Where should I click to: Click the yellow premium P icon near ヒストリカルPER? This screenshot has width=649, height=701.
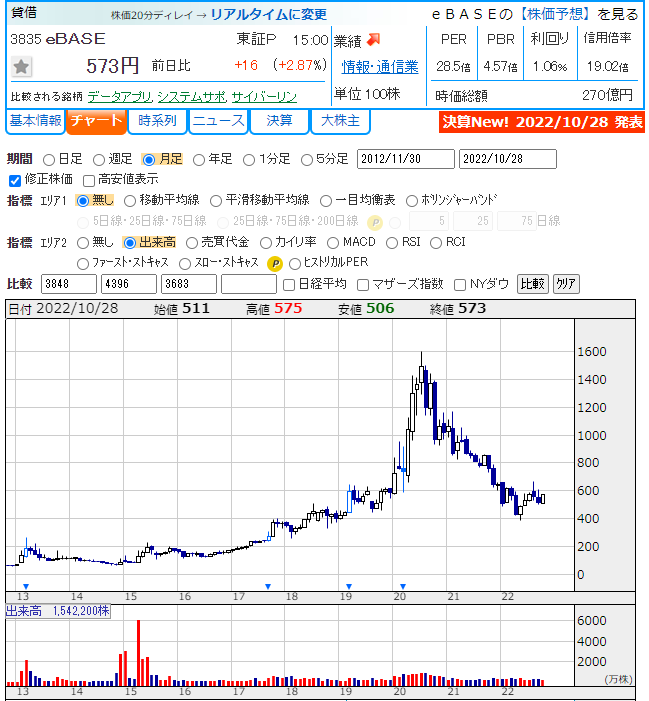tap(275, 264)
